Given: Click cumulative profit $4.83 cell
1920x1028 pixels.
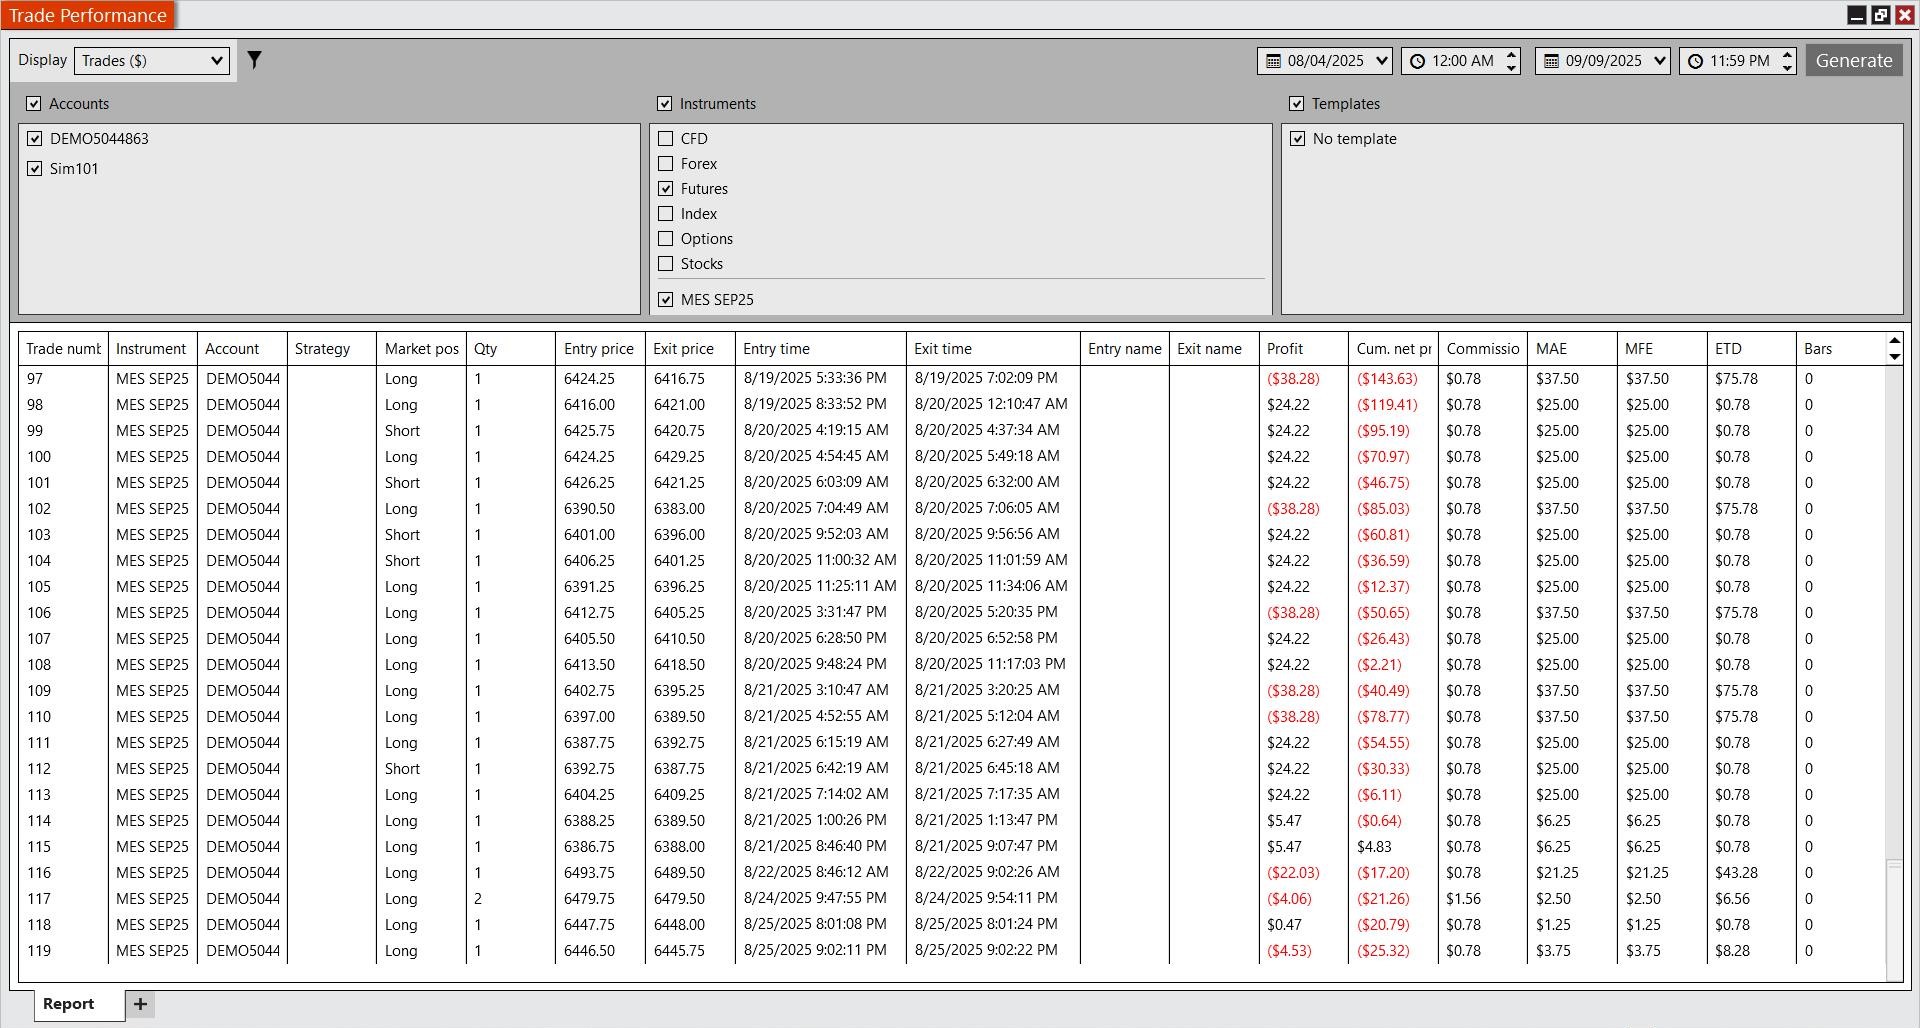Looking at the screenshot, I should point(1393,847).
